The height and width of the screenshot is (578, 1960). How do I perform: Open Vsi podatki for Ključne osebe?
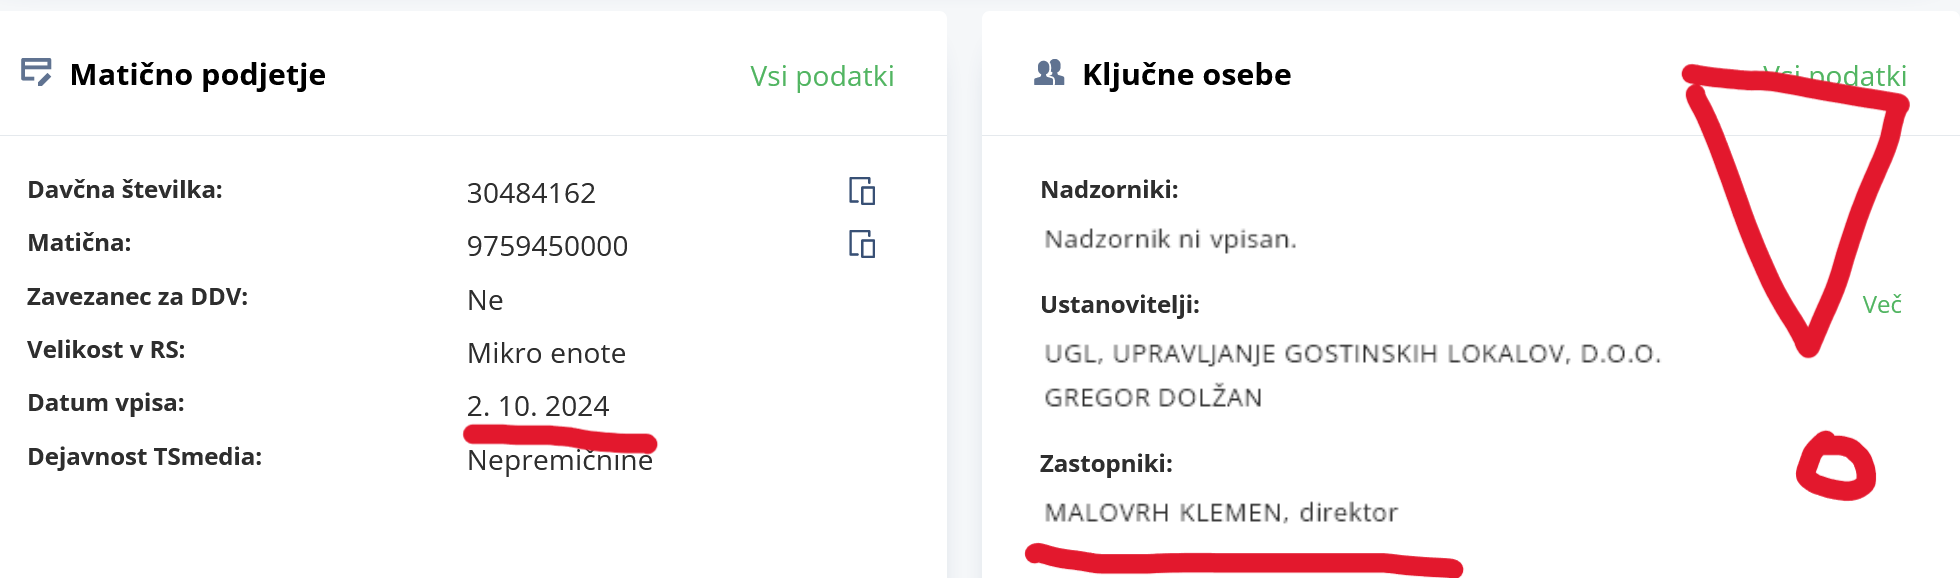[x=1834, y=76]
